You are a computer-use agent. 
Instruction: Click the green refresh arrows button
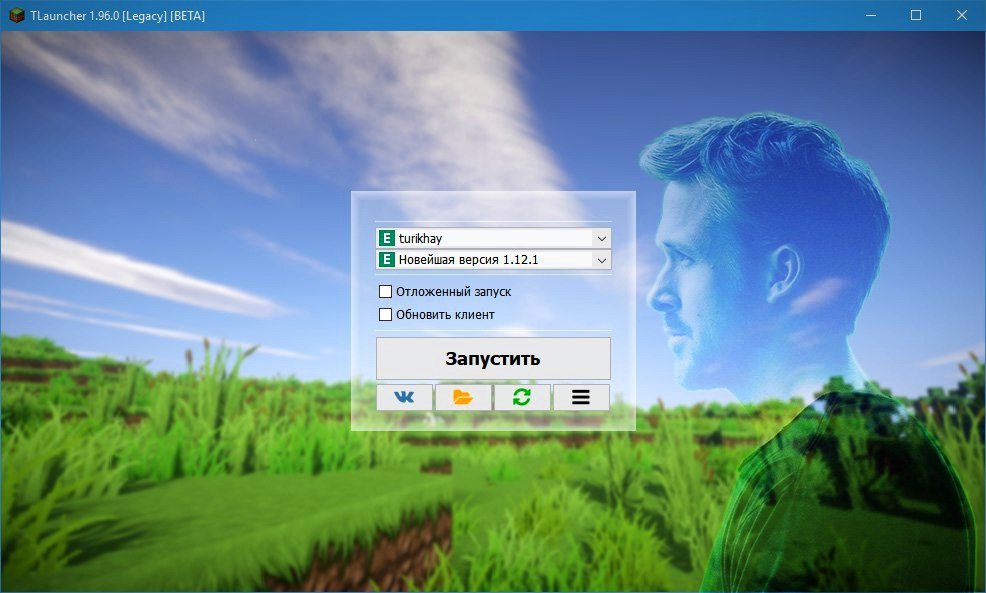522,397
